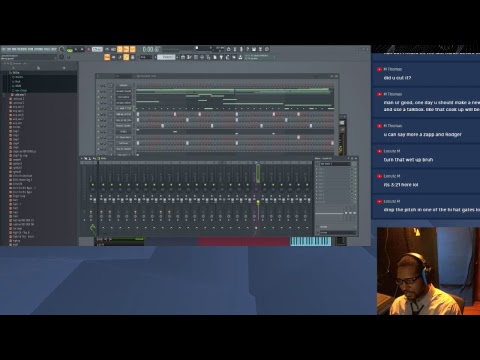The width and height of the screenshot is (480, 360).
Task: Select the cyan piano-note clip in playlist
Action: [311, 241]
